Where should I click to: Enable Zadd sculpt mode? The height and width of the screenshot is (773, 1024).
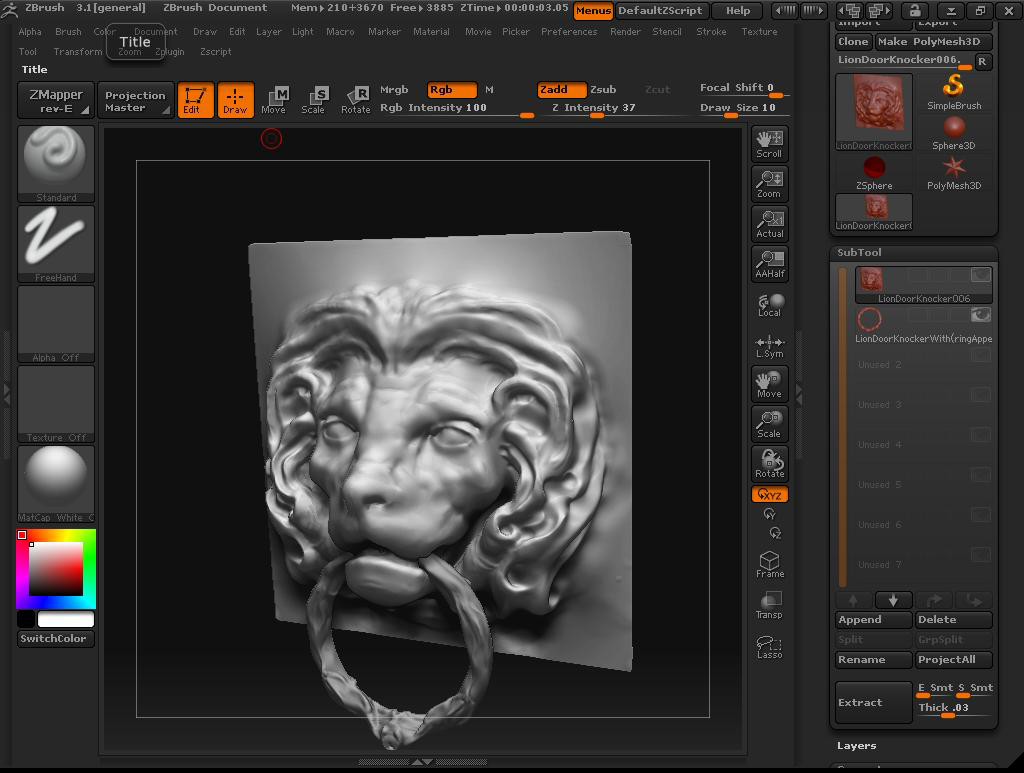(x=562, y=89)
